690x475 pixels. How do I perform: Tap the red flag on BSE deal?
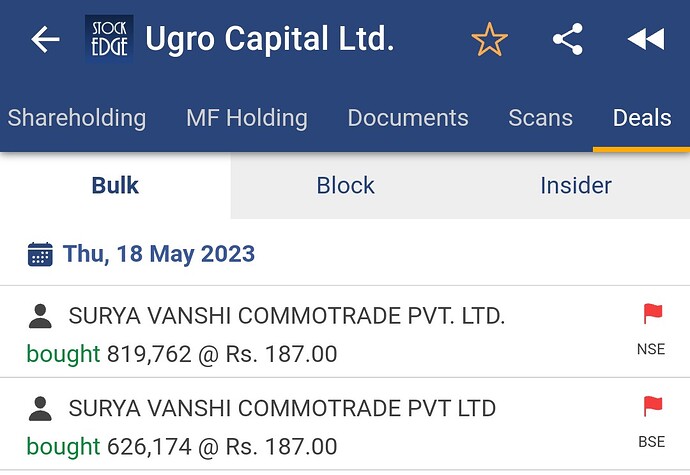(652, 406)
